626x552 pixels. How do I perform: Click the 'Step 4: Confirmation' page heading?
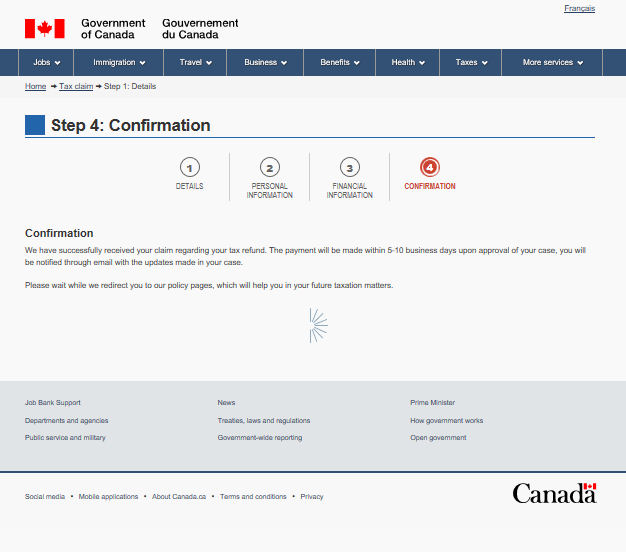[131, 125]
